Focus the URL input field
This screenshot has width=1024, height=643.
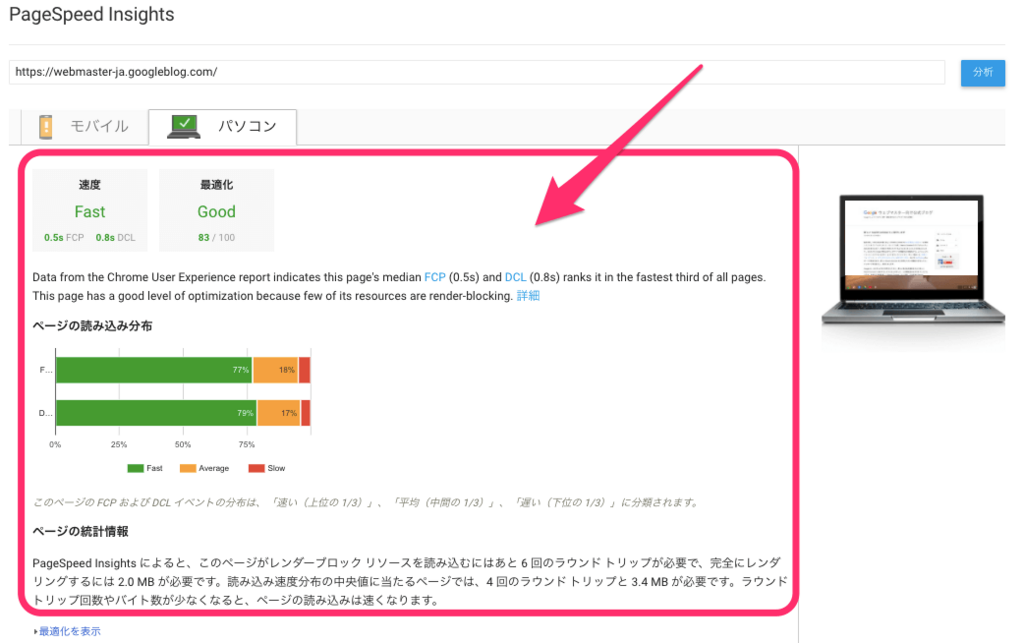[477, 72]
